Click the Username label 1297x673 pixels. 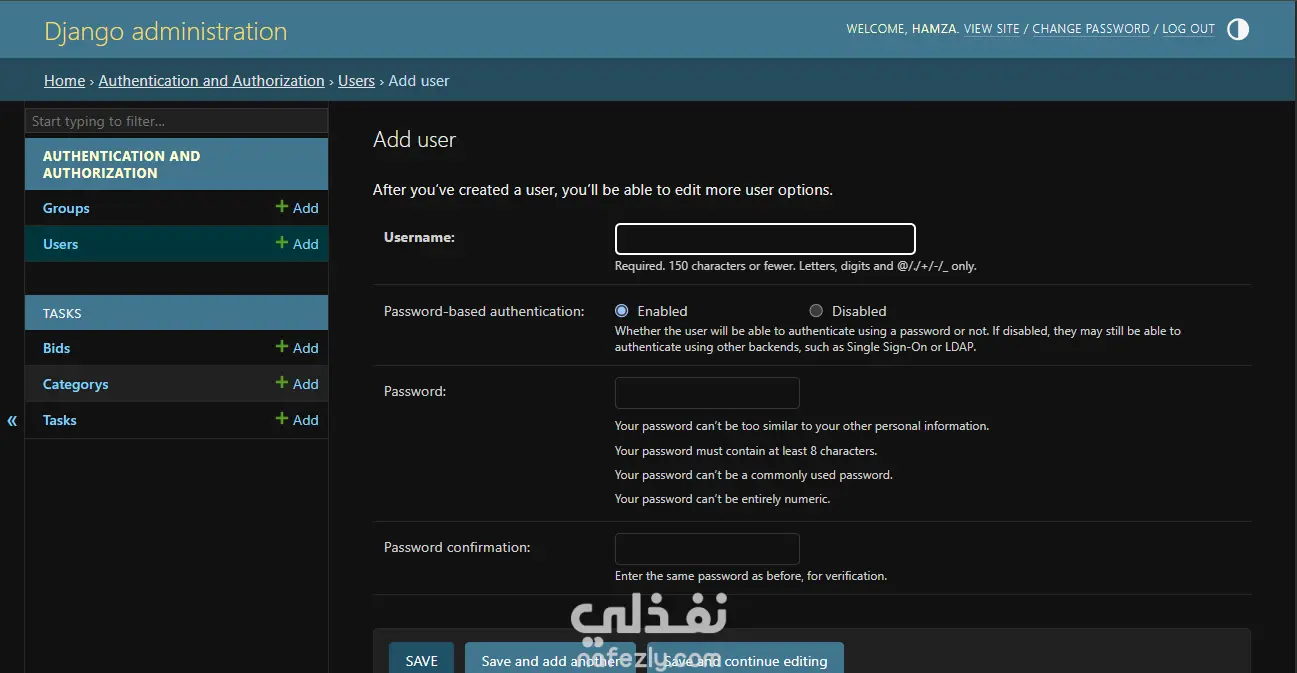coord(419,237)
